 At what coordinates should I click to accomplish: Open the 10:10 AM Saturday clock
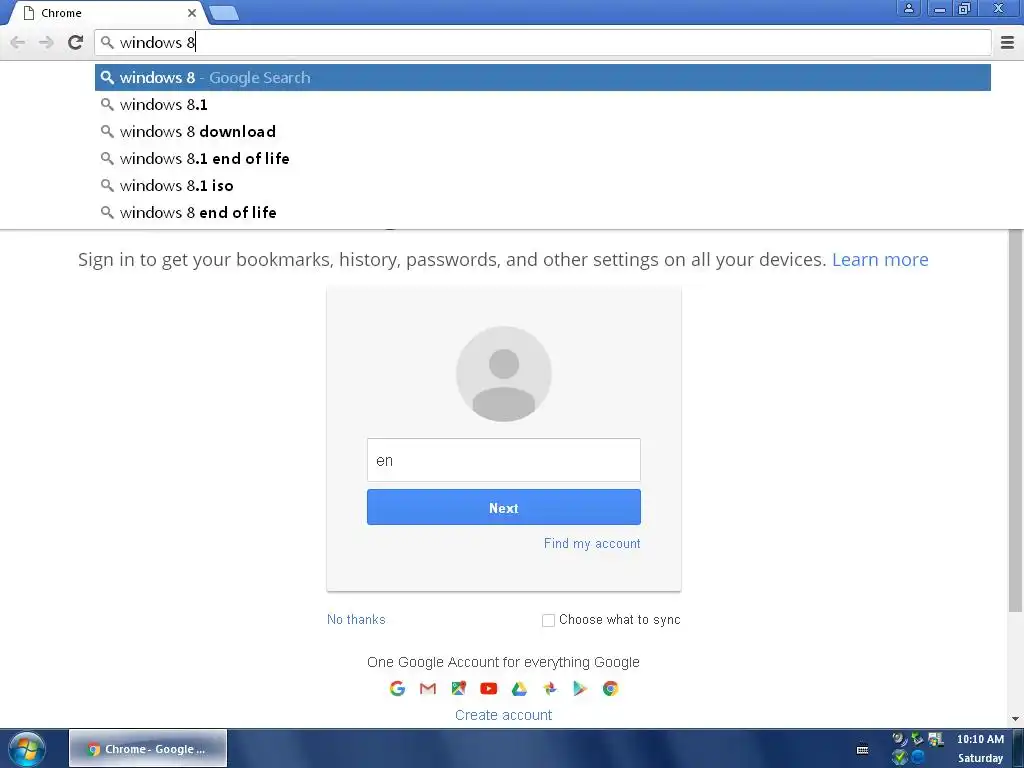point(980,748)
